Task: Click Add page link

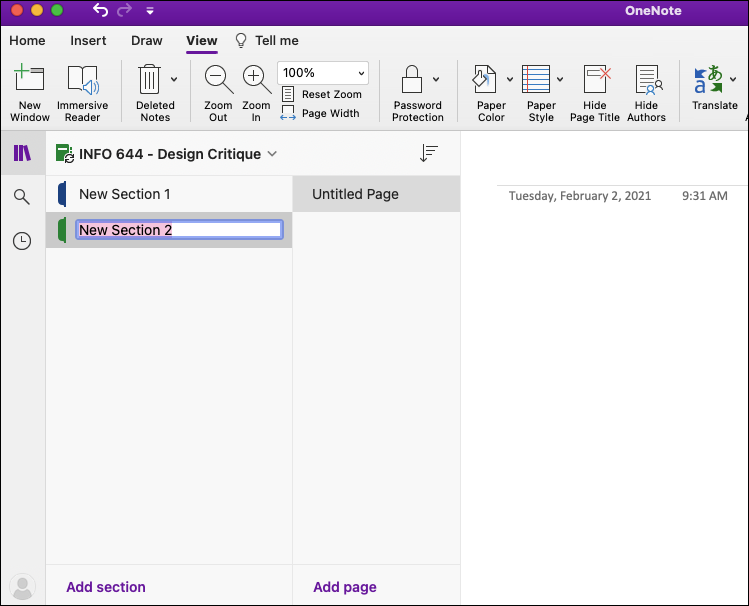Action: pyautogui.click(x=344, y=587)
